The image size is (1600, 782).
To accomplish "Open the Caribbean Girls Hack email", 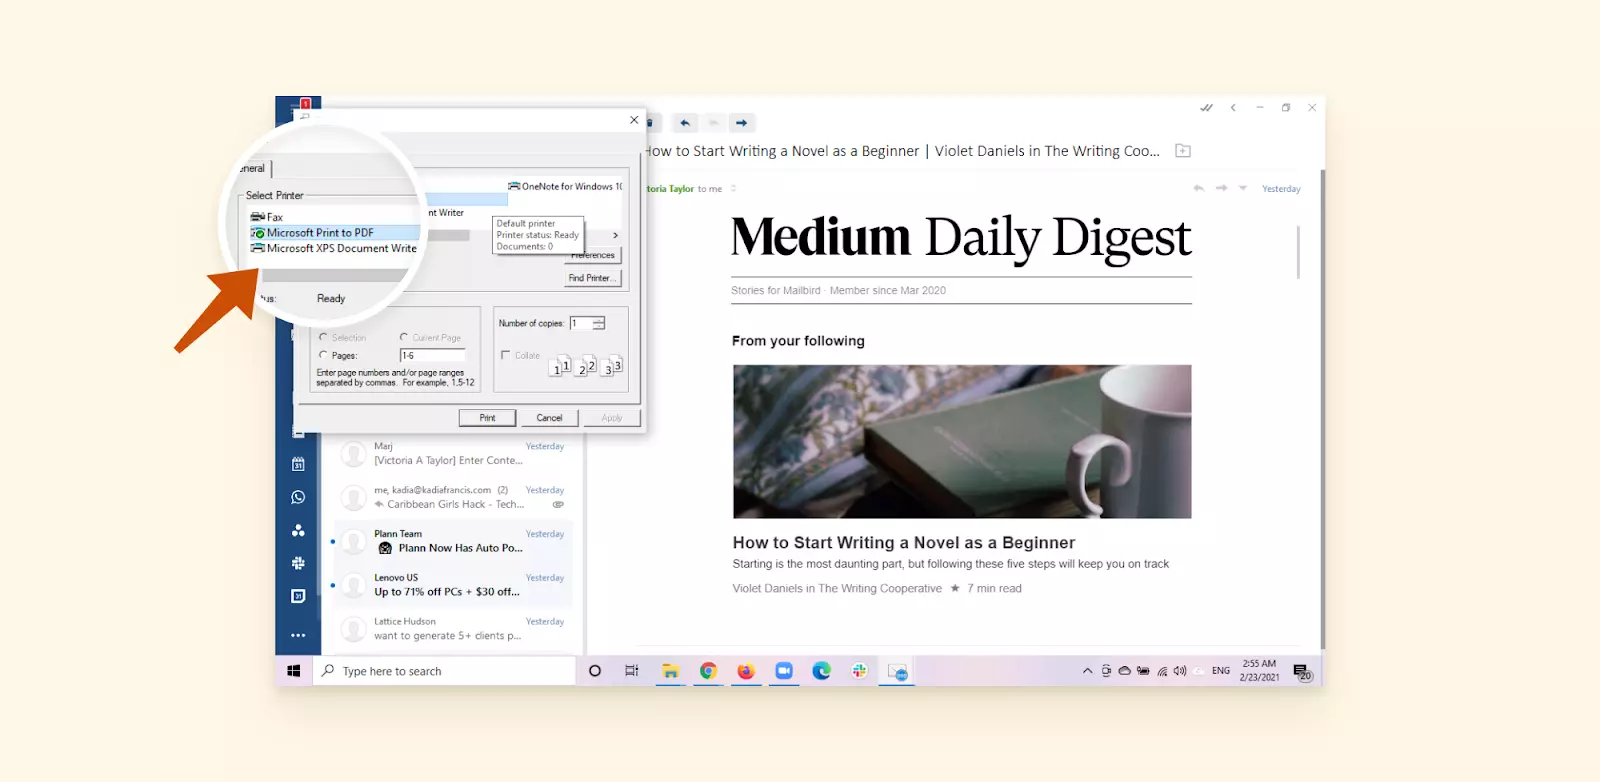I will 452,497.
